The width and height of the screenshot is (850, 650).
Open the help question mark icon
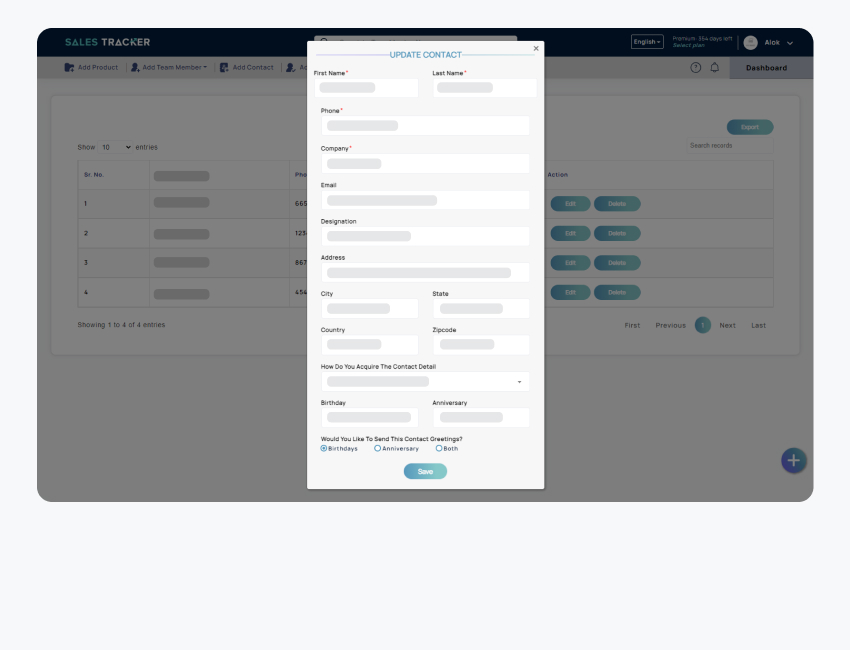[696, 67]
